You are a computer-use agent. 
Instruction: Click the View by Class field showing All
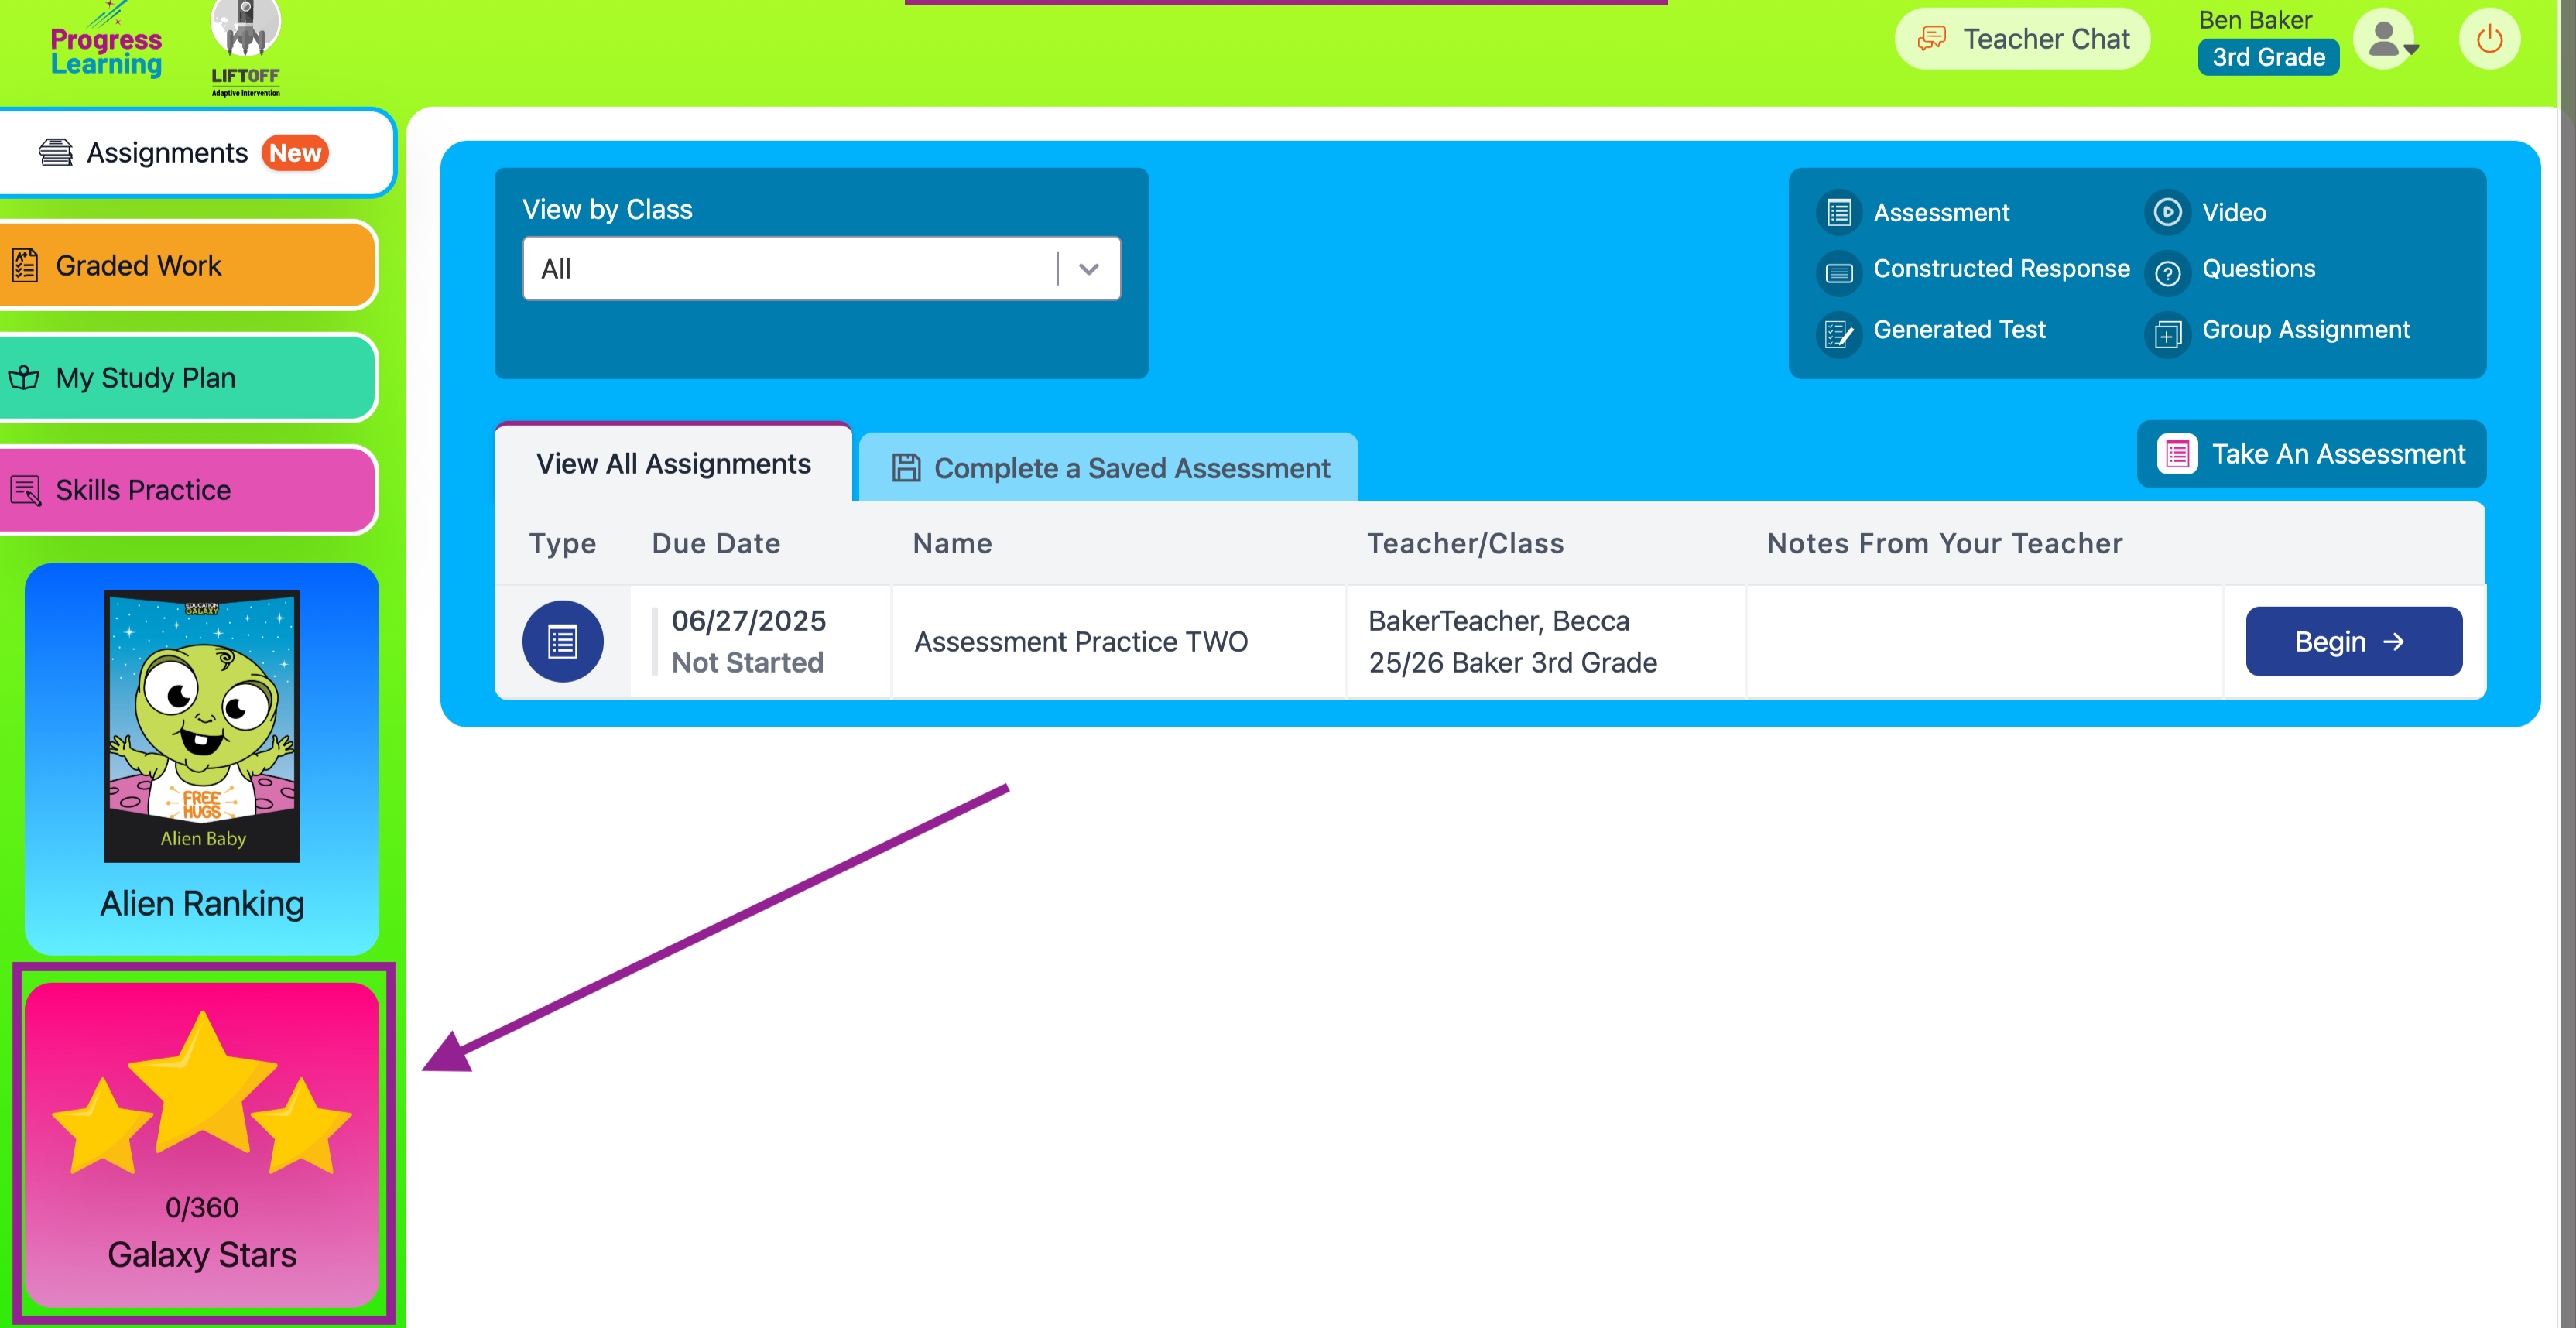[x=821, y=269]
